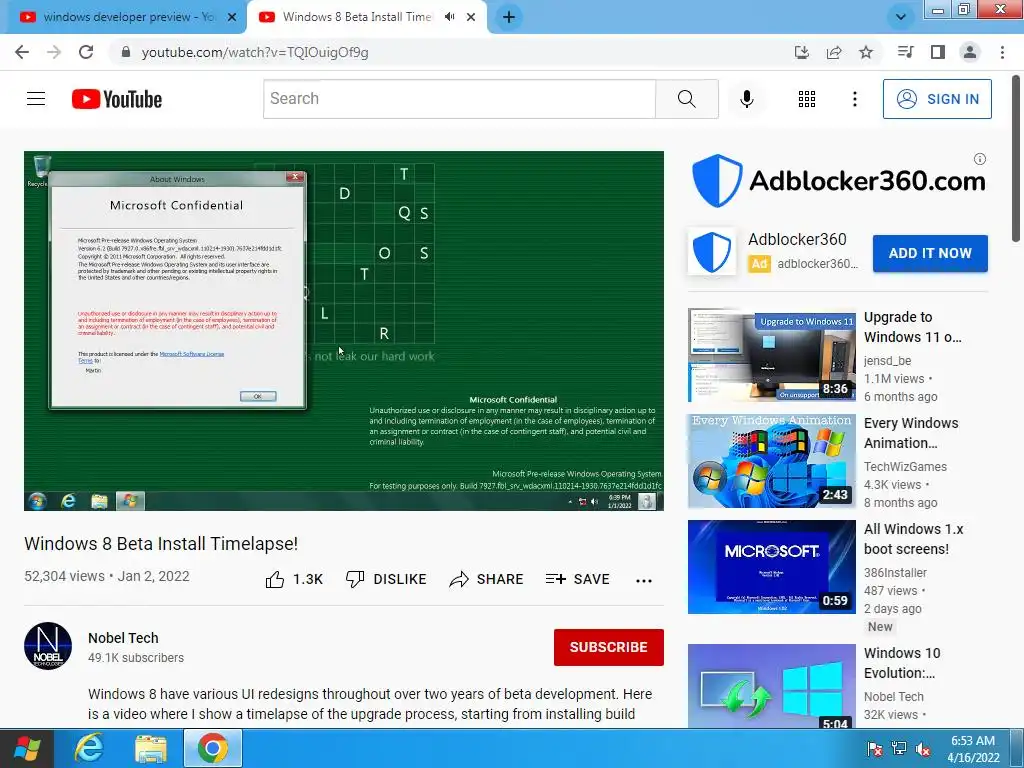Click the network tray icon

[x=899, y=748]
